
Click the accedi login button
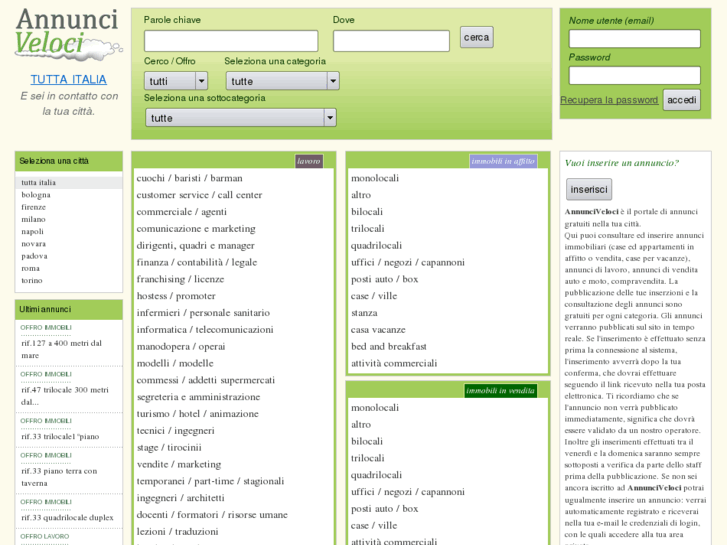tap(682, 100)
